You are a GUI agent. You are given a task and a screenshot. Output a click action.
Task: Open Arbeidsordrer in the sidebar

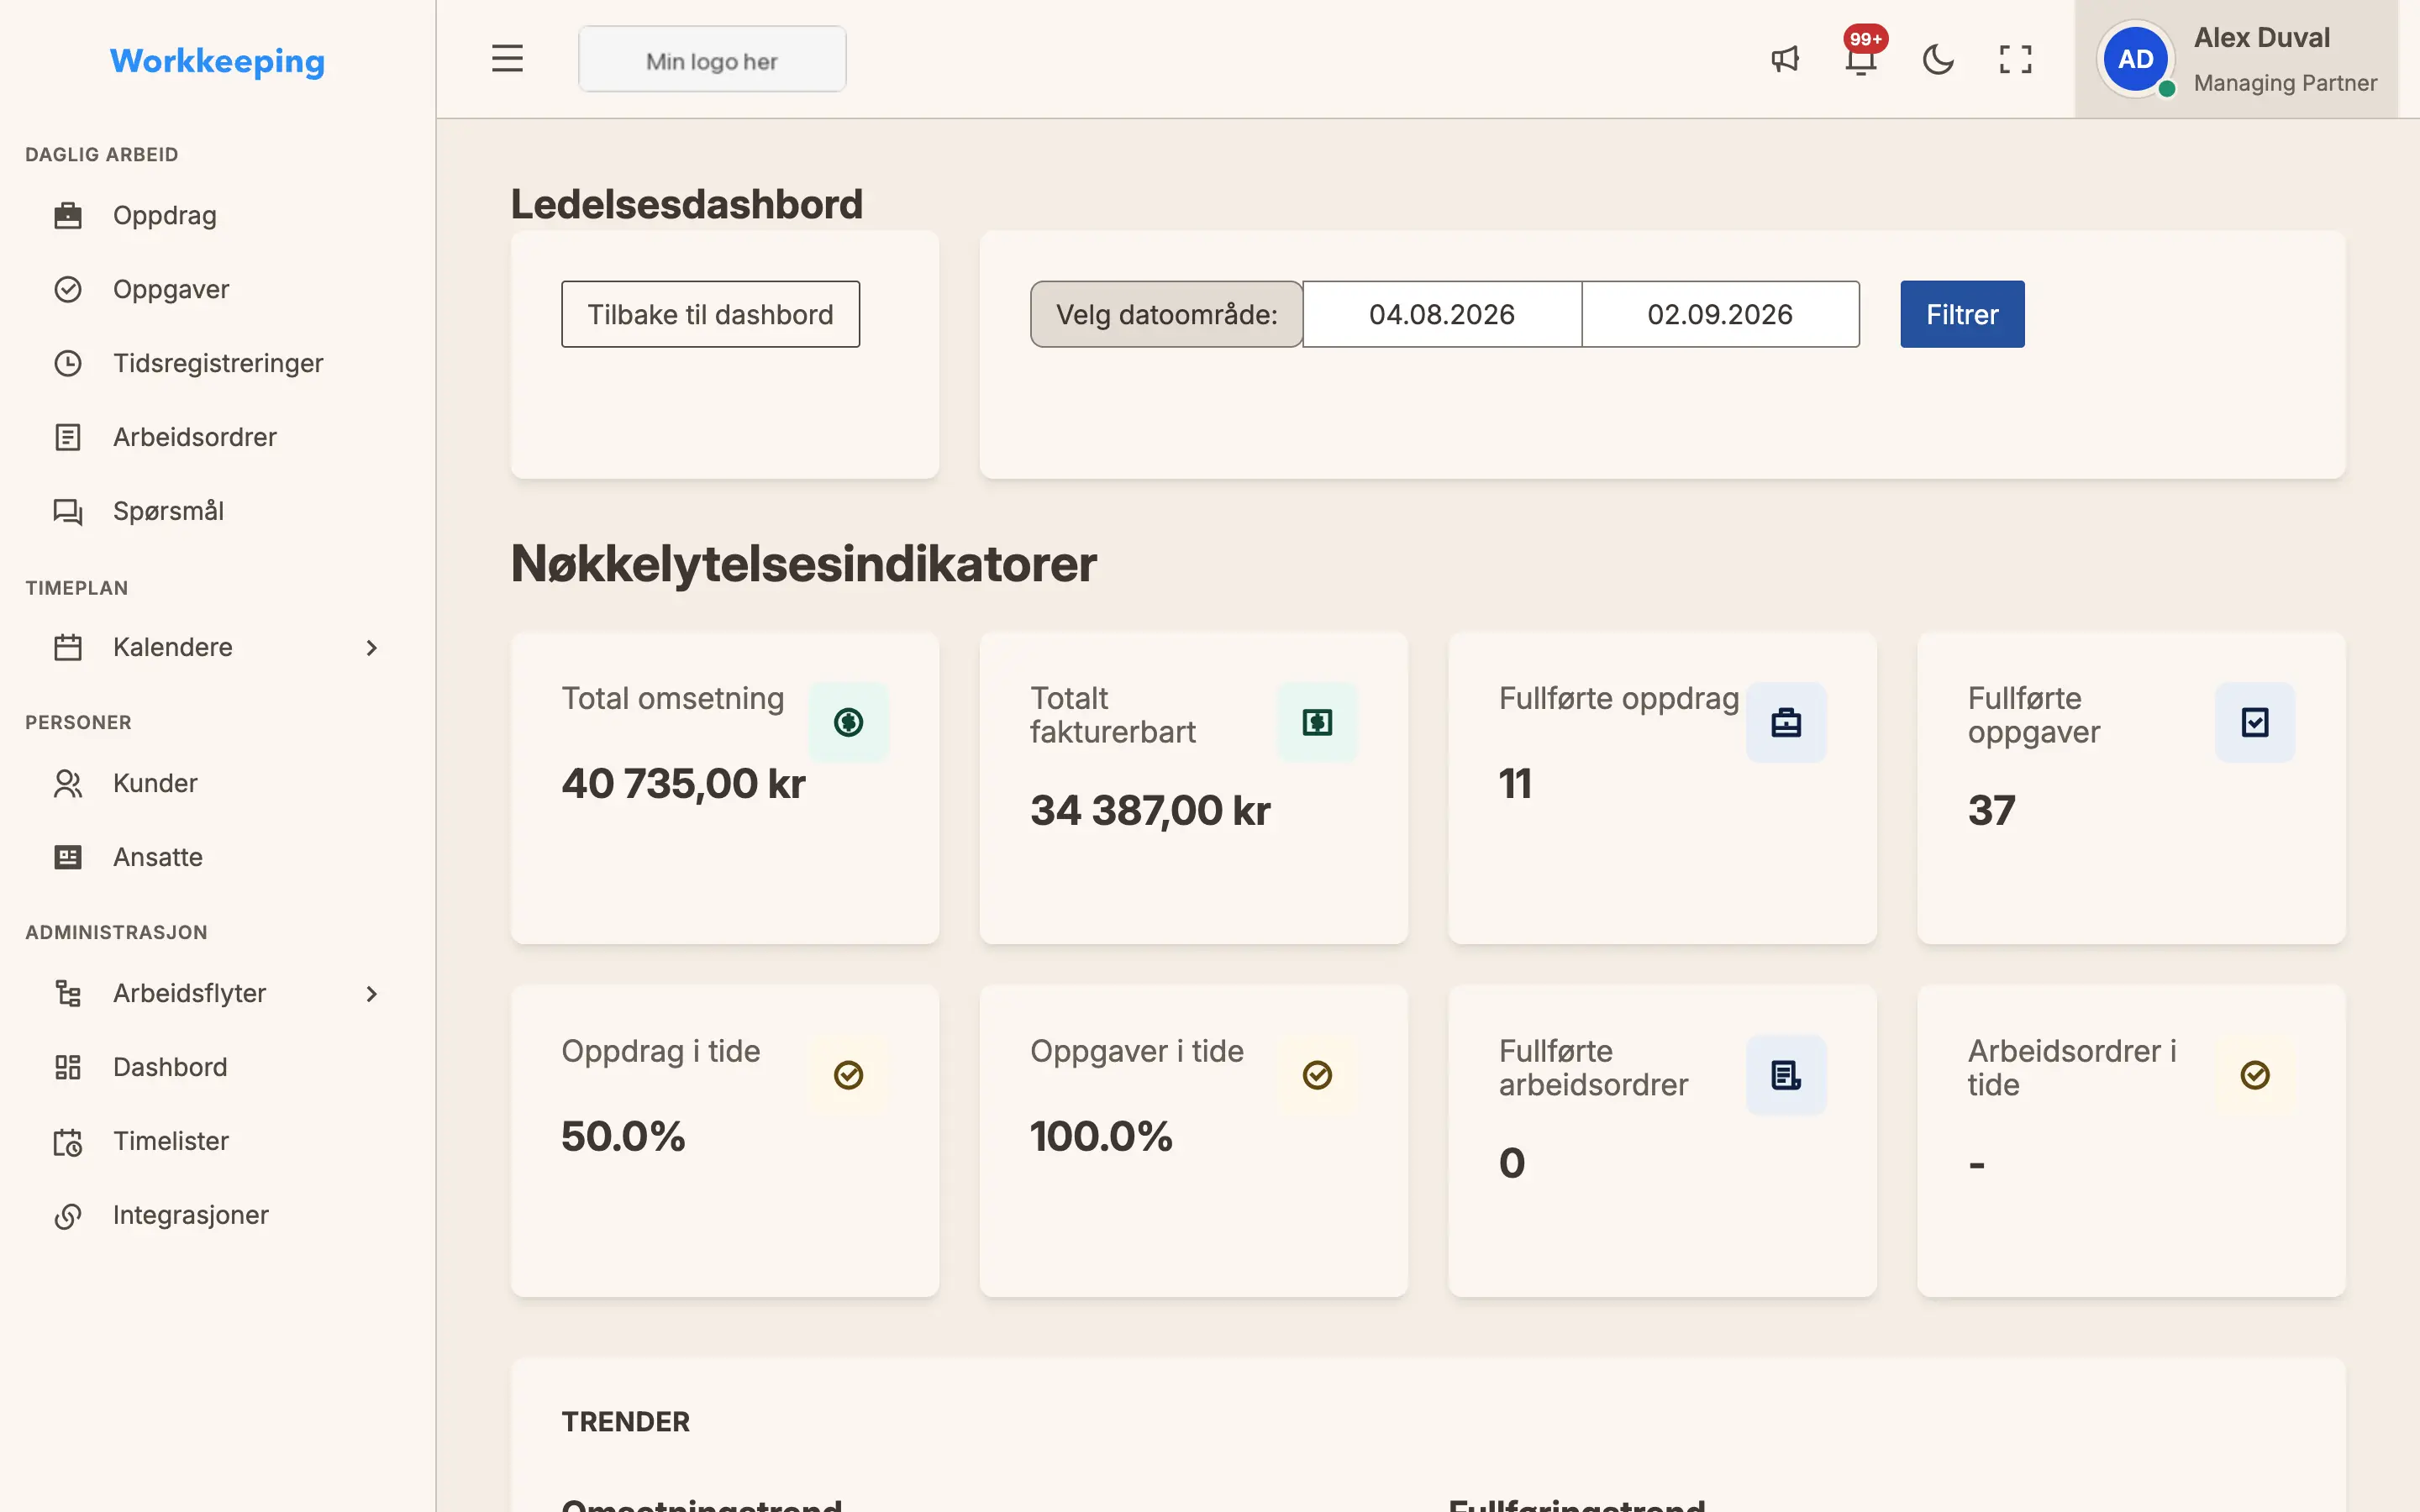[195, 437]
